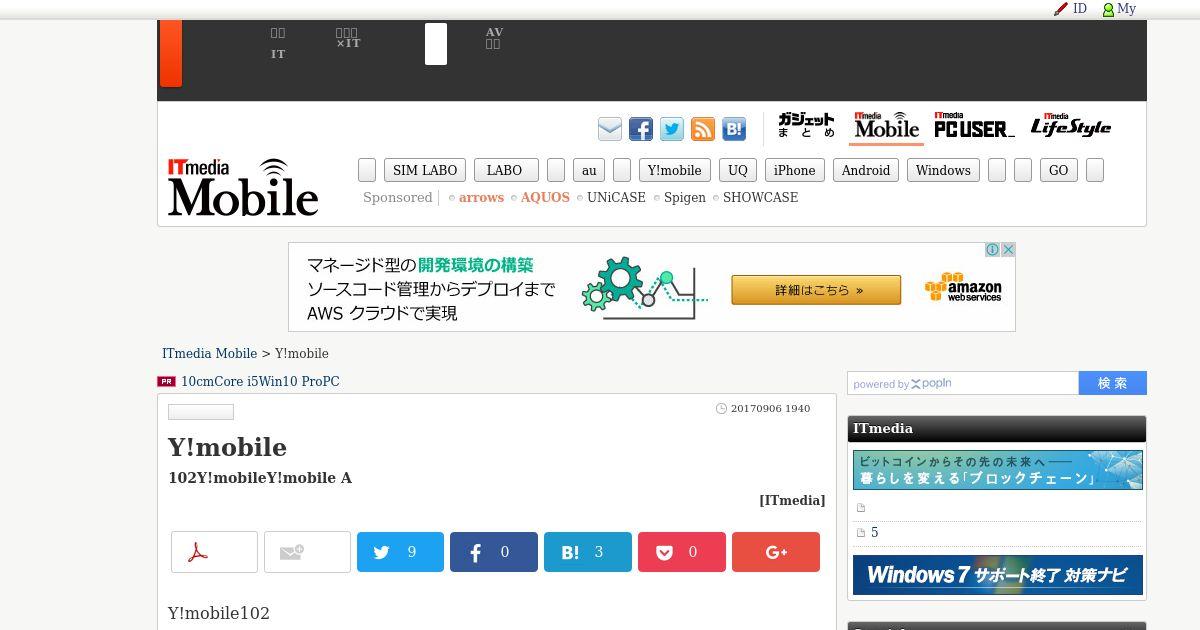The height and width of the screenshot is (630, 1200).
Task: Open the Twitter icon in header
Action: 672,129
